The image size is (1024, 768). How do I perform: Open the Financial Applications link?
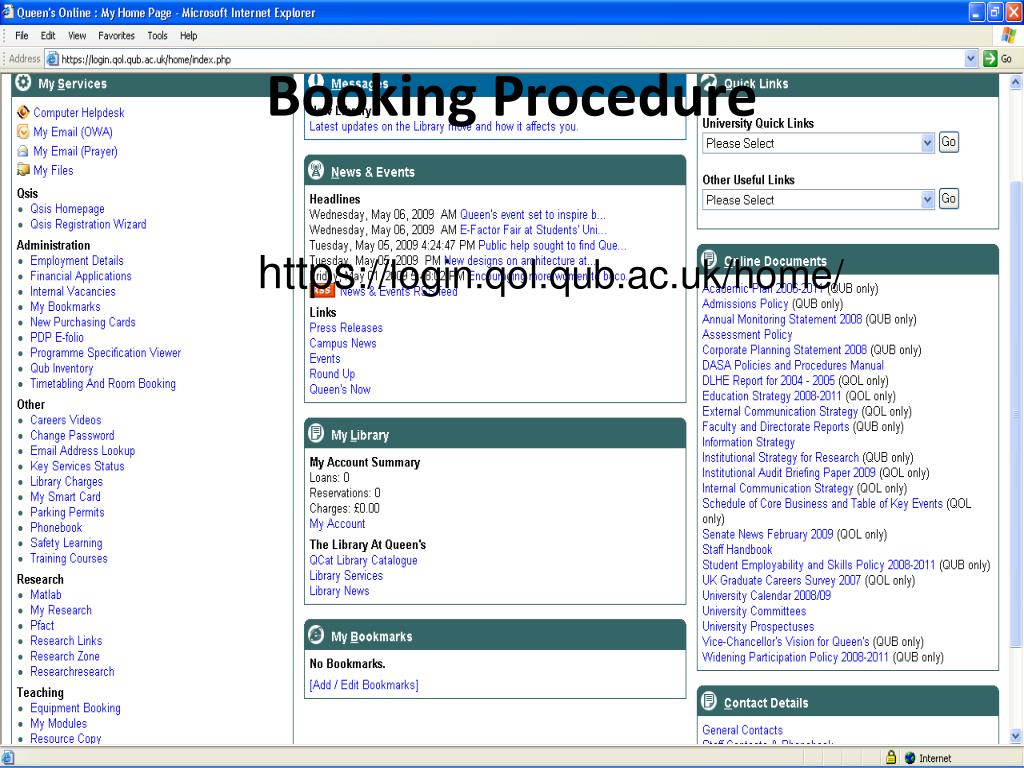coord(80,276)
